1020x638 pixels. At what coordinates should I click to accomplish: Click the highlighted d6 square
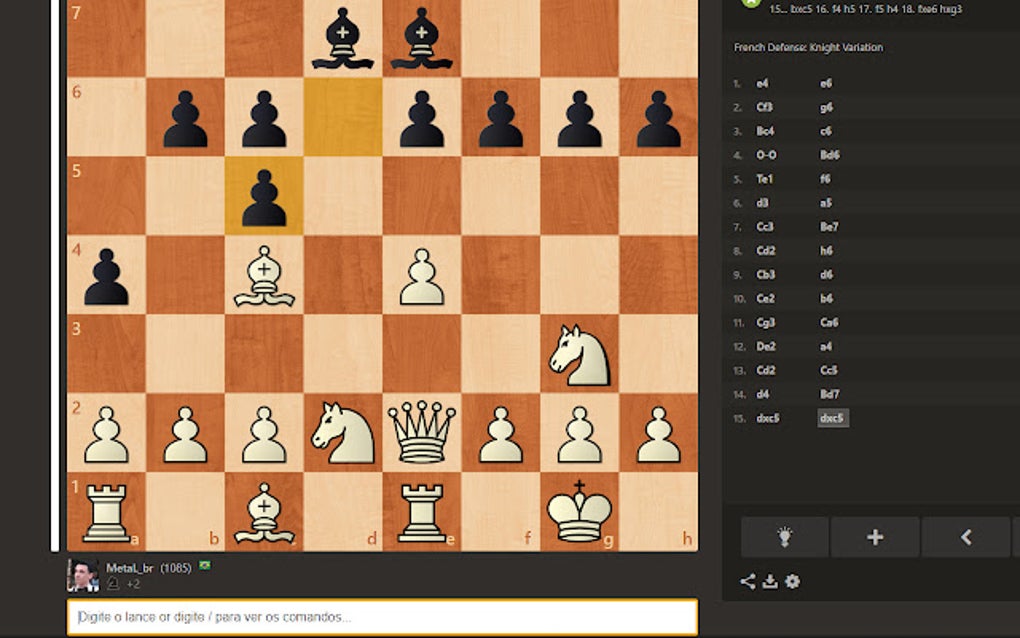(343, 117)
